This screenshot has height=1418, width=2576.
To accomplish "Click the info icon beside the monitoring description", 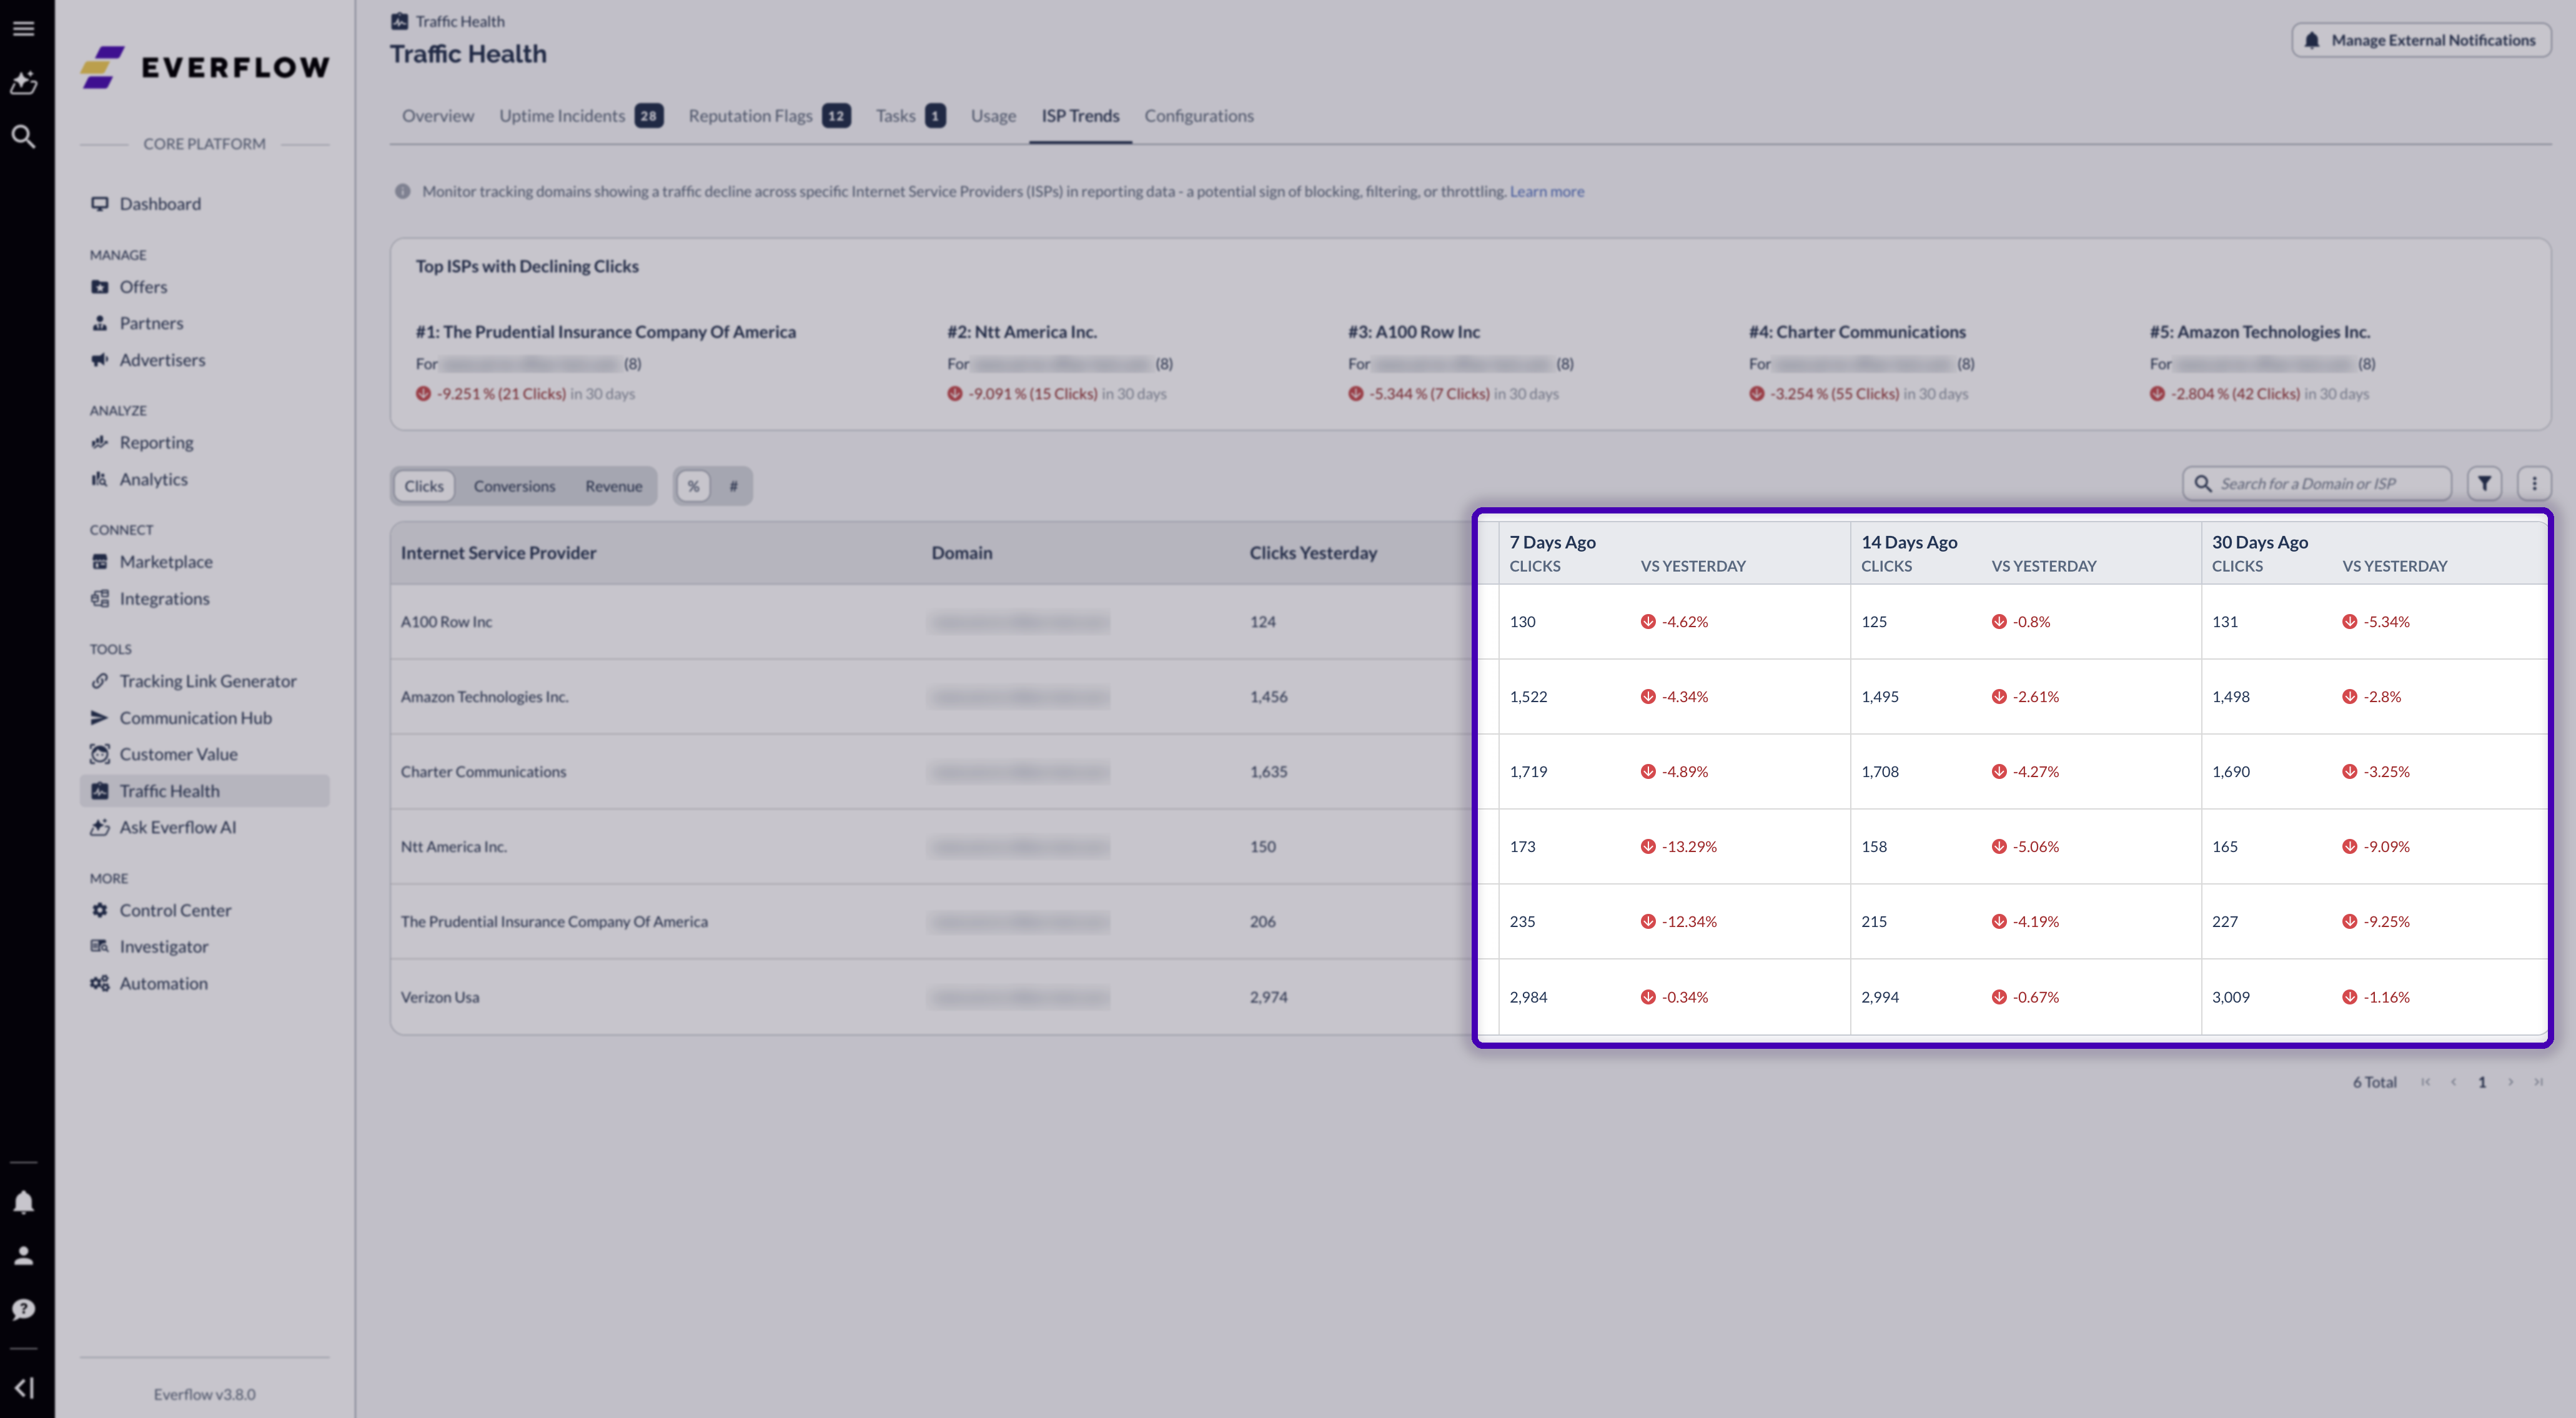I will tap(402, 191).
